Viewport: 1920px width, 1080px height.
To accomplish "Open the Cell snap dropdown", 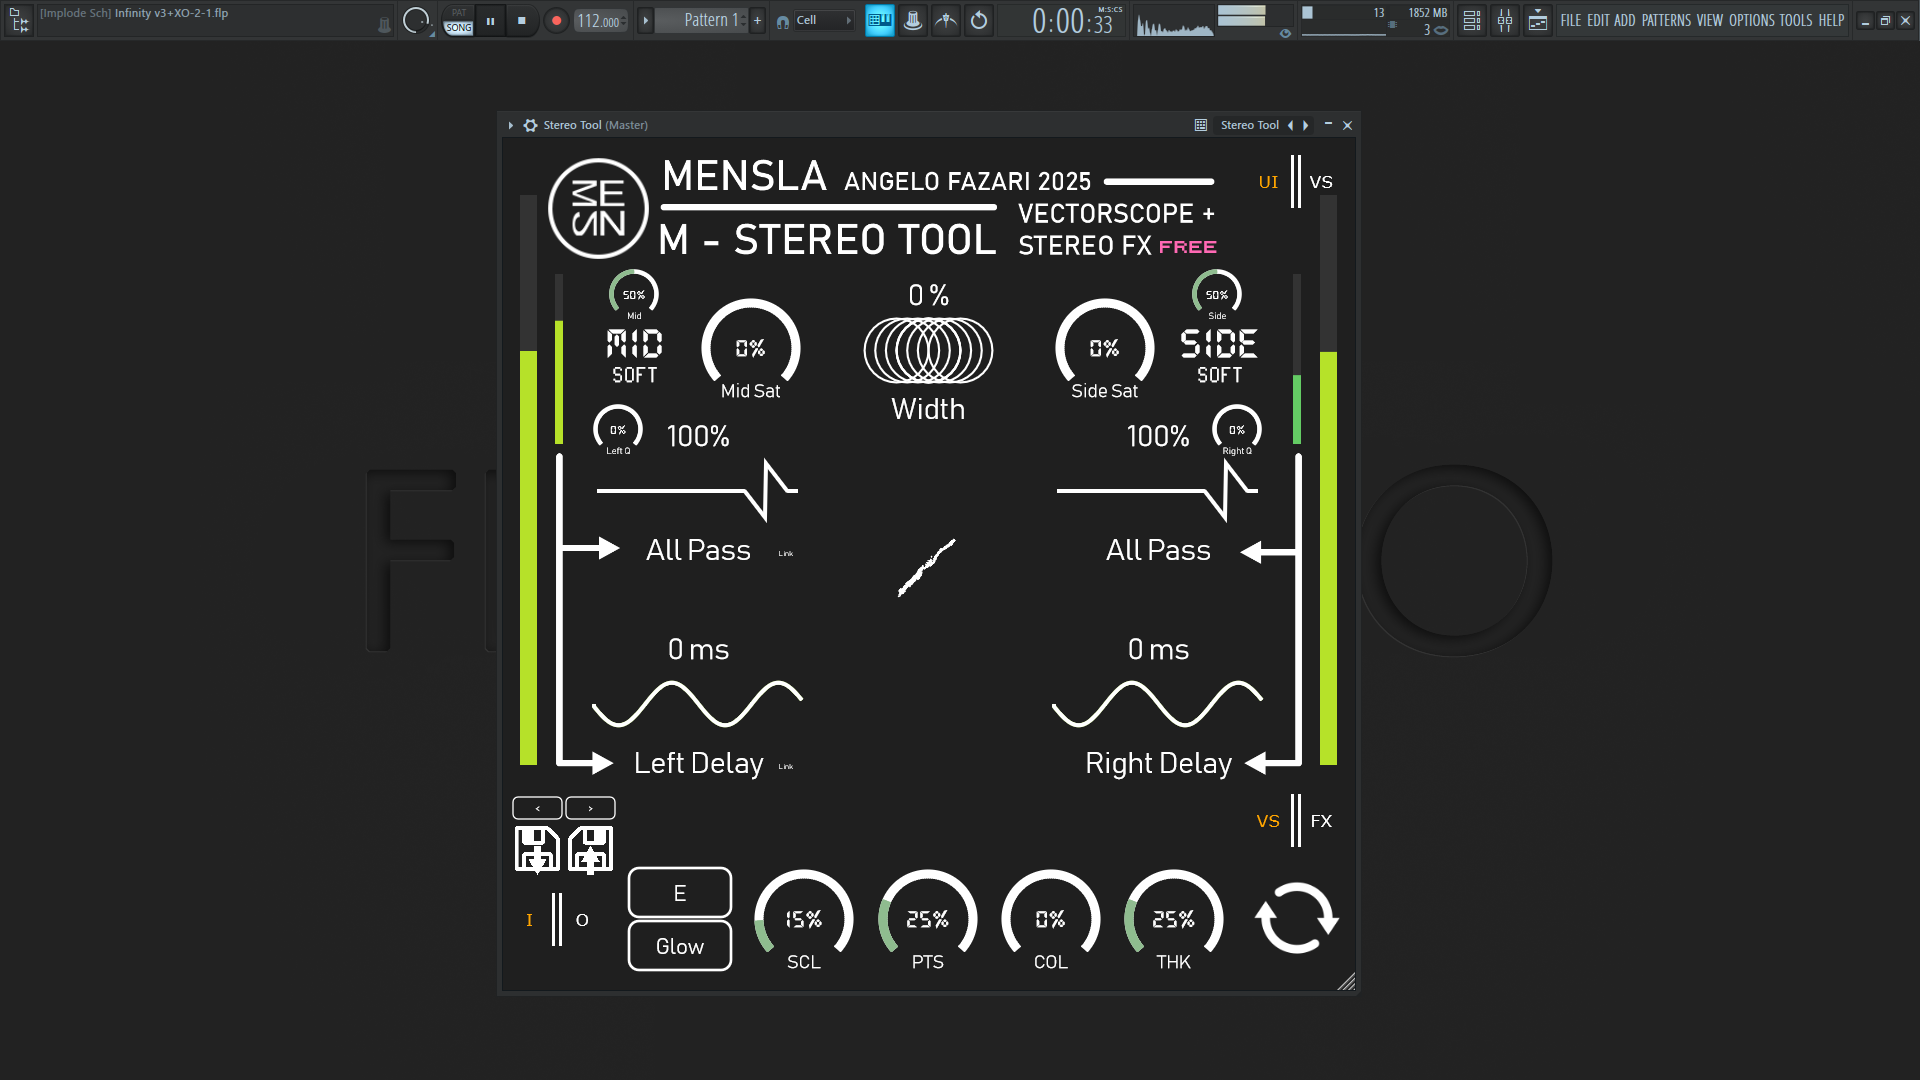I will coord(823,20).
